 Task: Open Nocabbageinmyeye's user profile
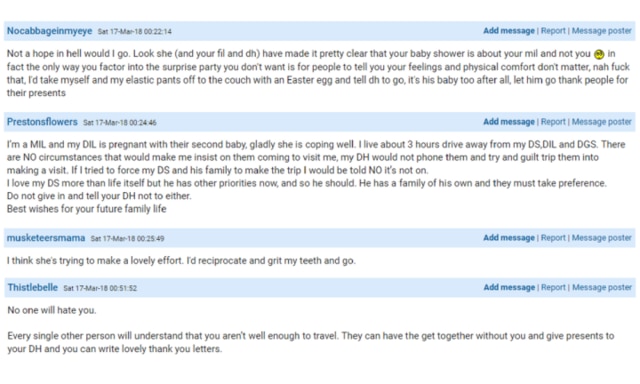tap(49, 31)
